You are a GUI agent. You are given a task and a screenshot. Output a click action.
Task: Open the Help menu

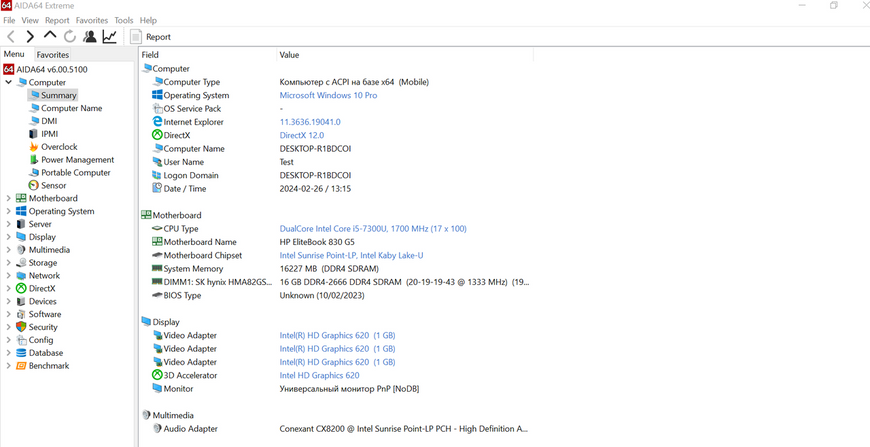click(148, 20)
